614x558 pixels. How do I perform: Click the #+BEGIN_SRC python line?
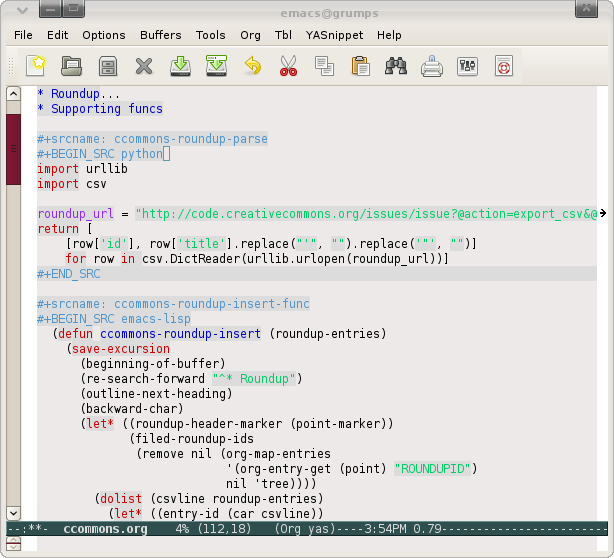(x=100, y=154)
